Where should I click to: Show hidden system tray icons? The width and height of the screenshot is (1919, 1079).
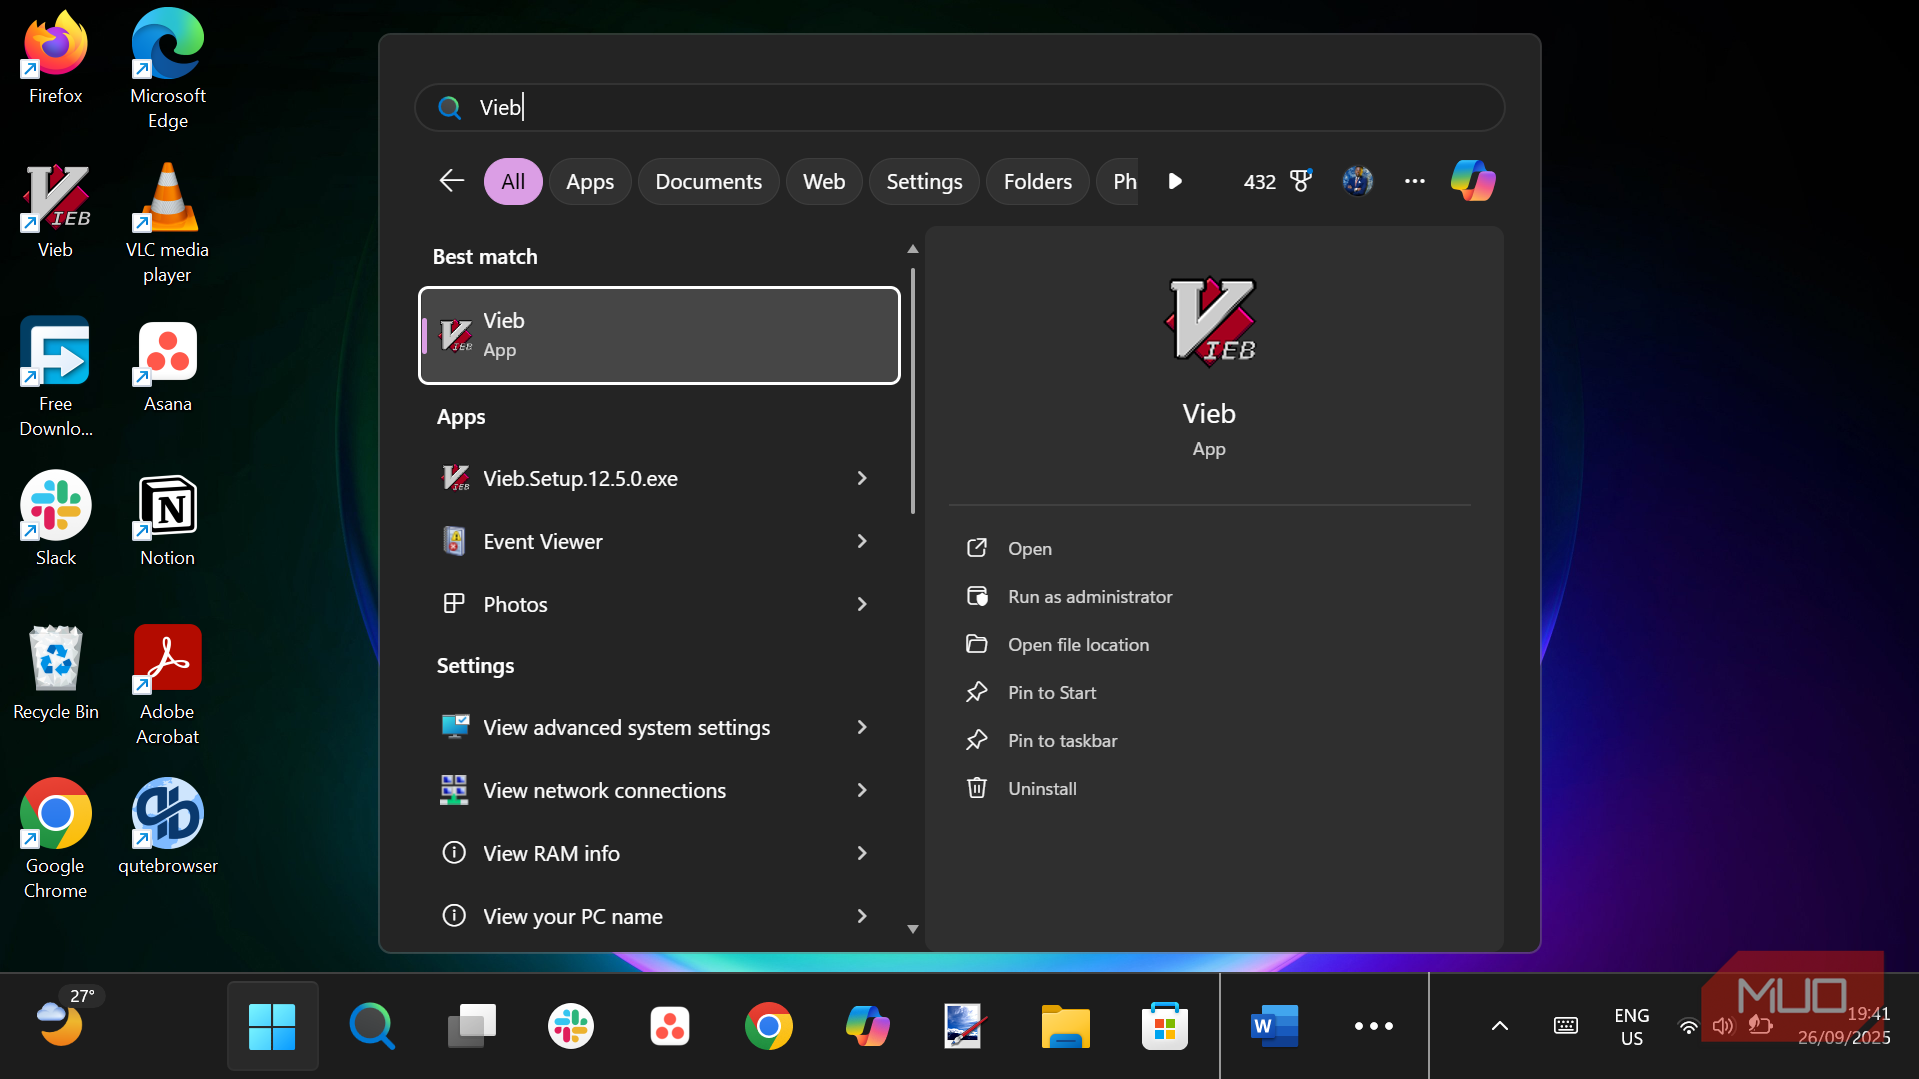click(x=1499, y=1026)
